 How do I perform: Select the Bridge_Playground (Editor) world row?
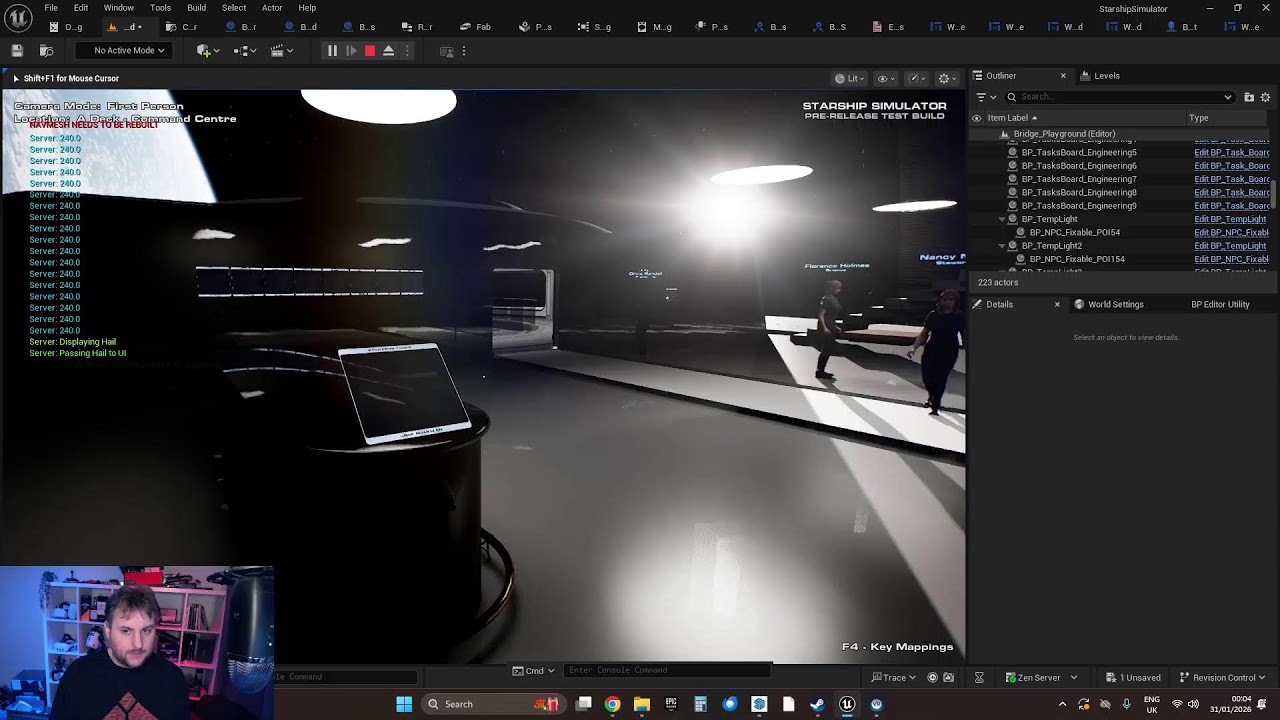(1064, 134)
